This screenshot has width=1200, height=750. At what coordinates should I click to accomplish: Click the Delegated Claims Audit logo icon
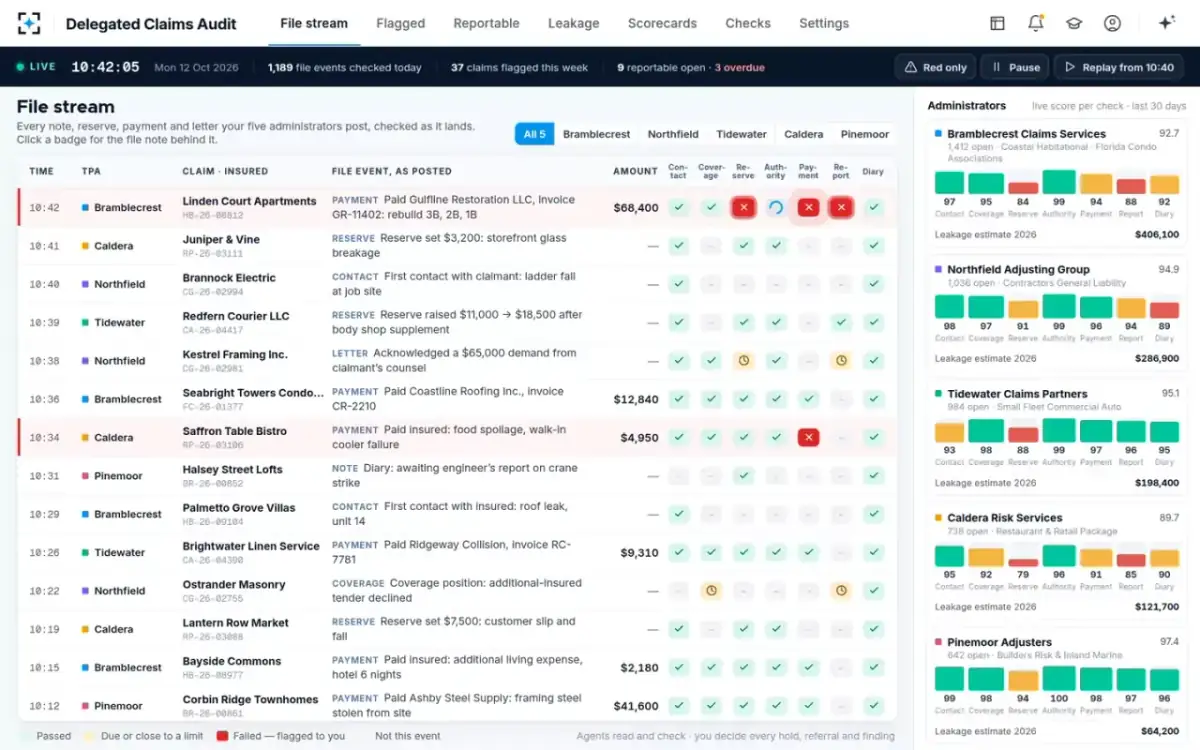pos(29,23)
